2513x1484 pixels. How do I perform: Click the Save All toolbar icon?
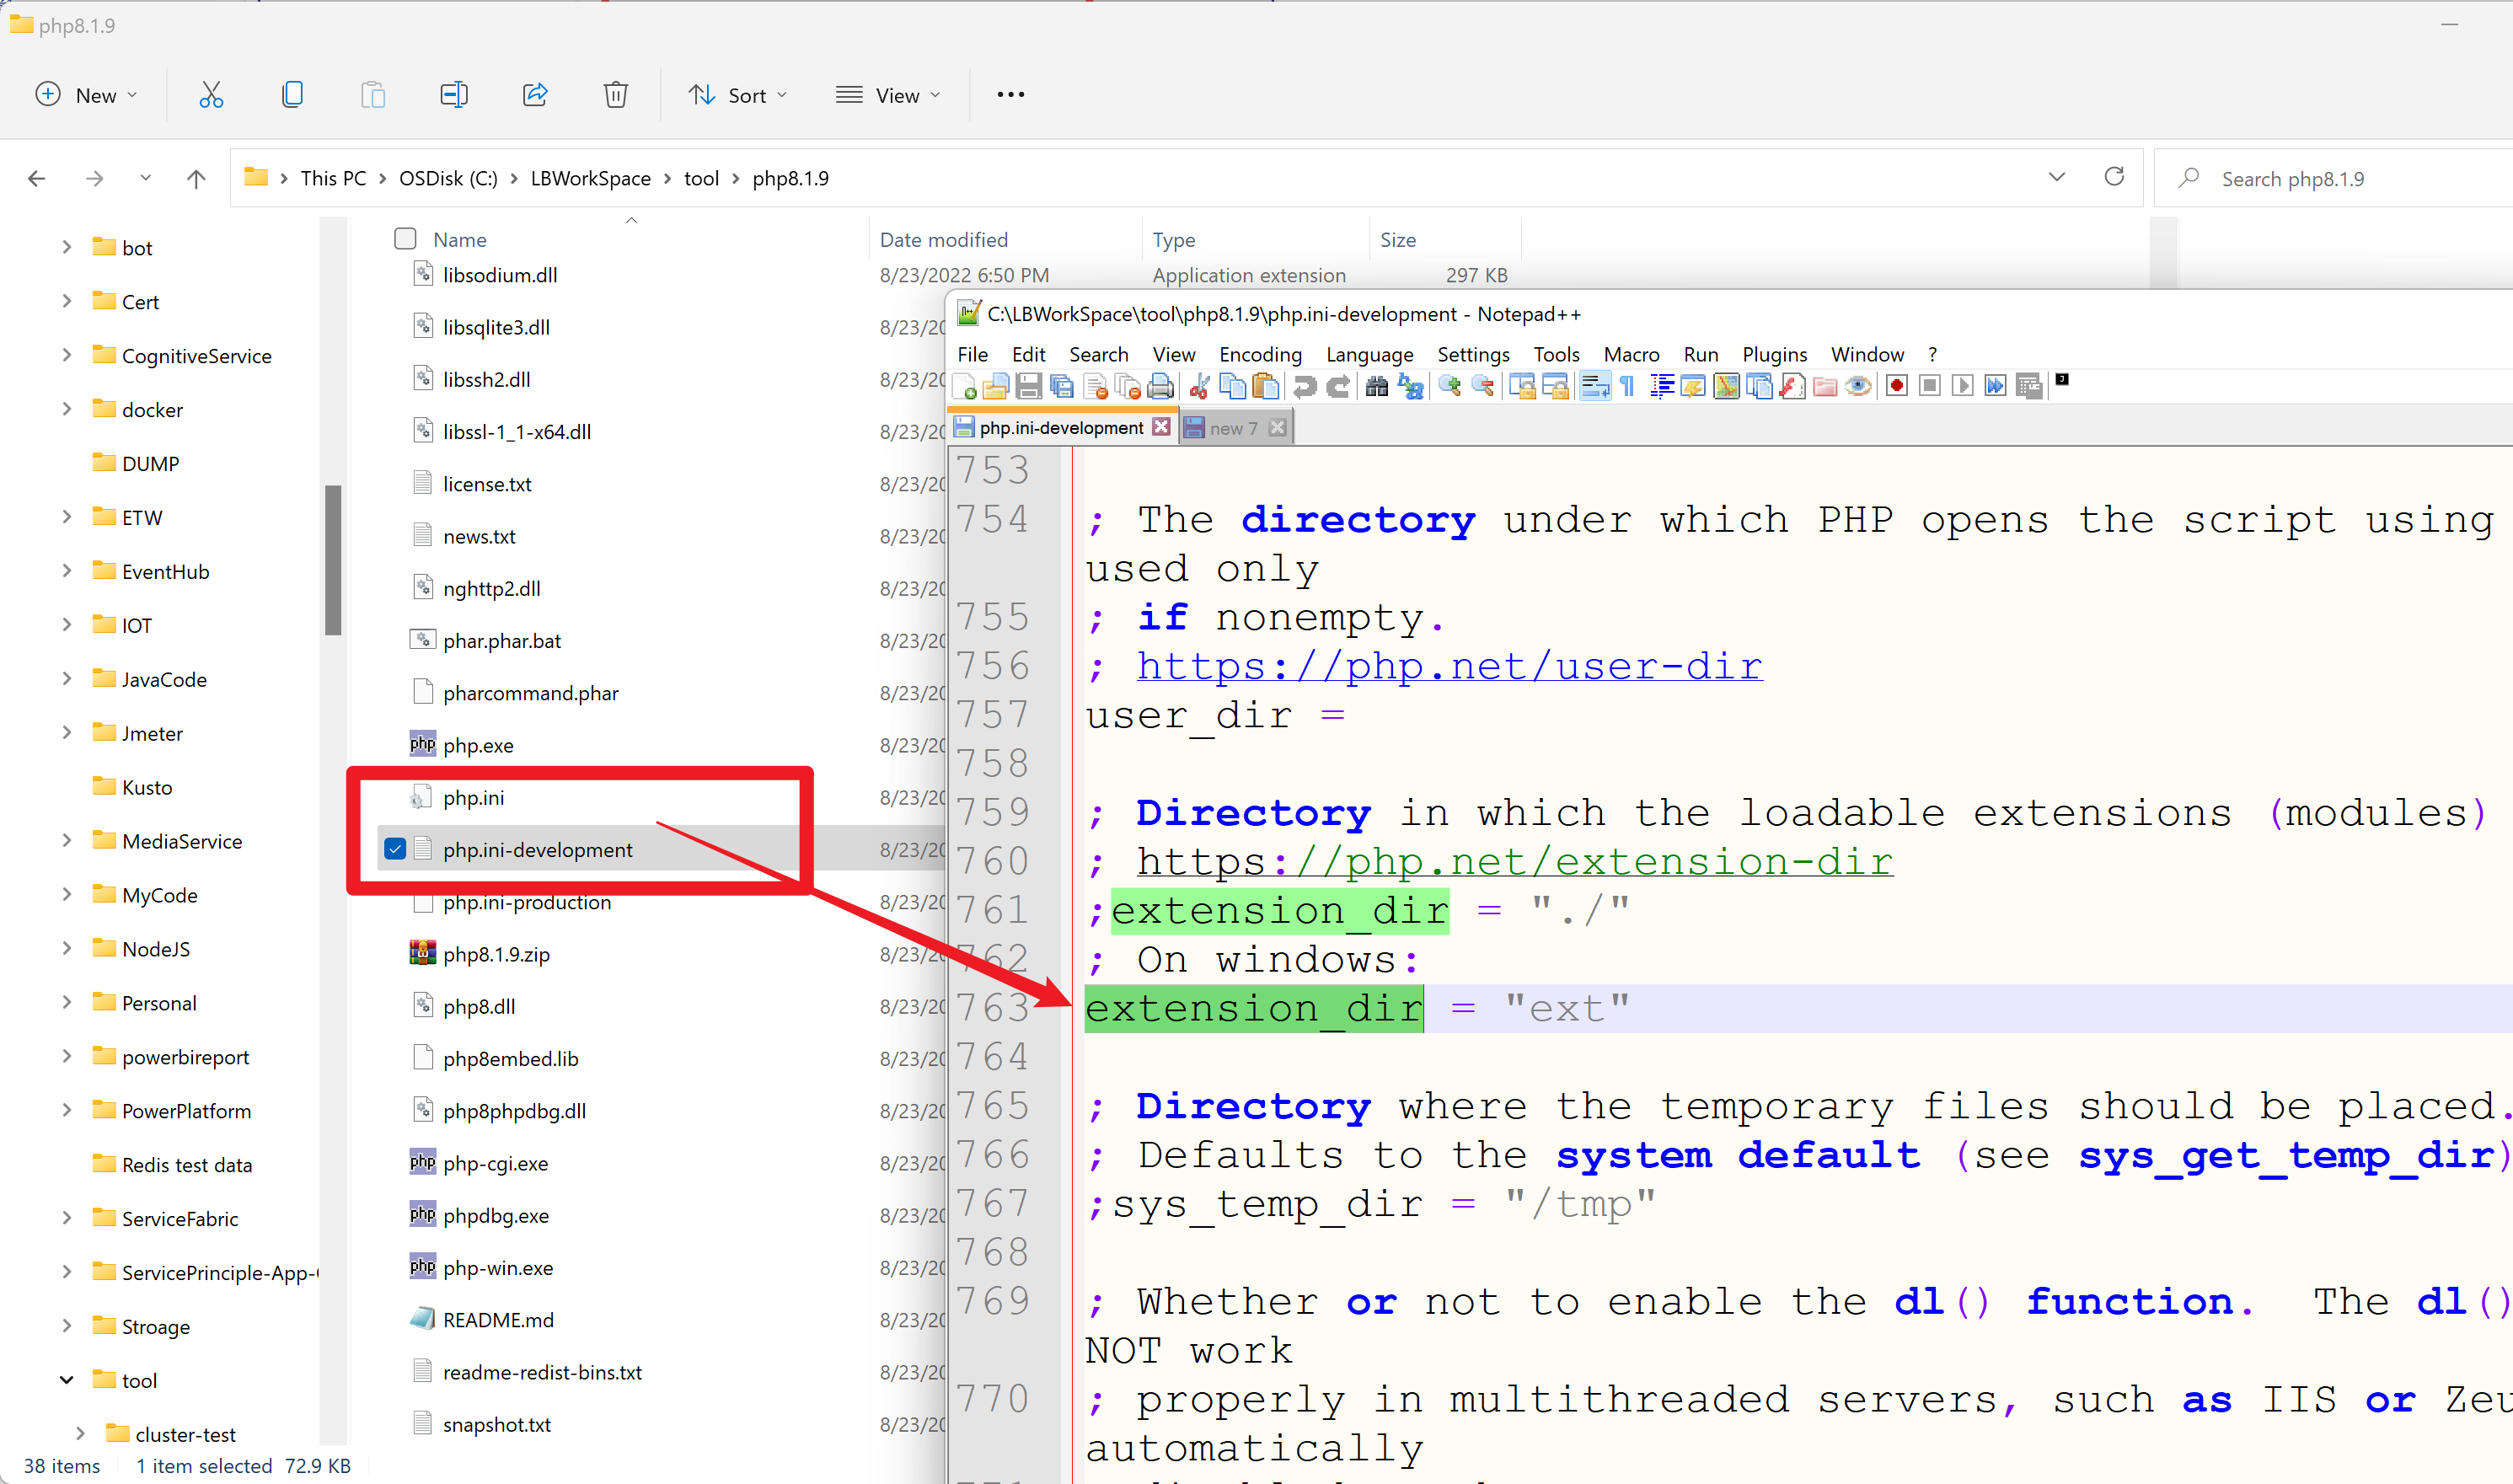[x=1062, y=387]
